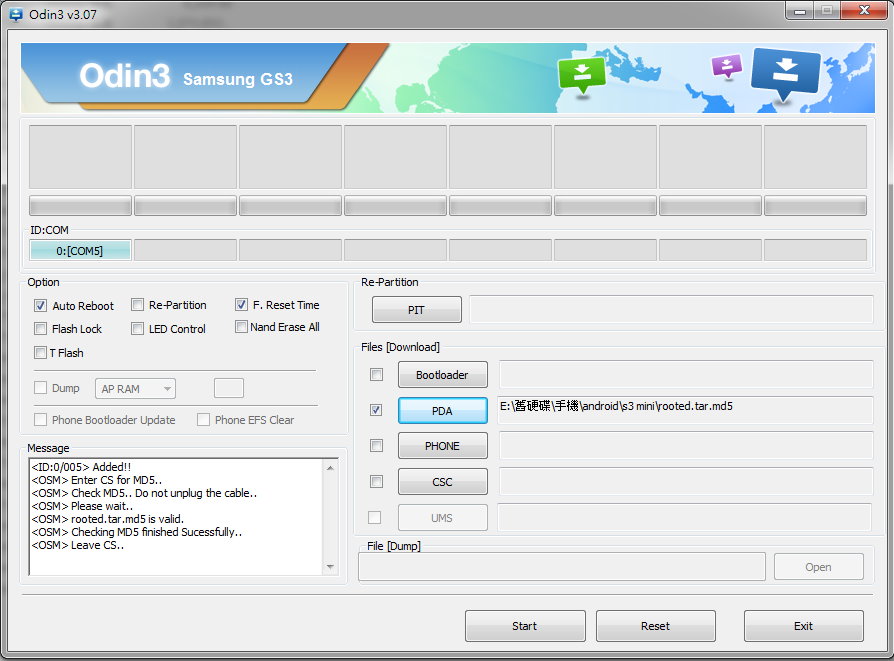Viewport: 894px width, 661px height.
Task: Click the purple download bubble icon in banner
Action: [x=727, y=66]
